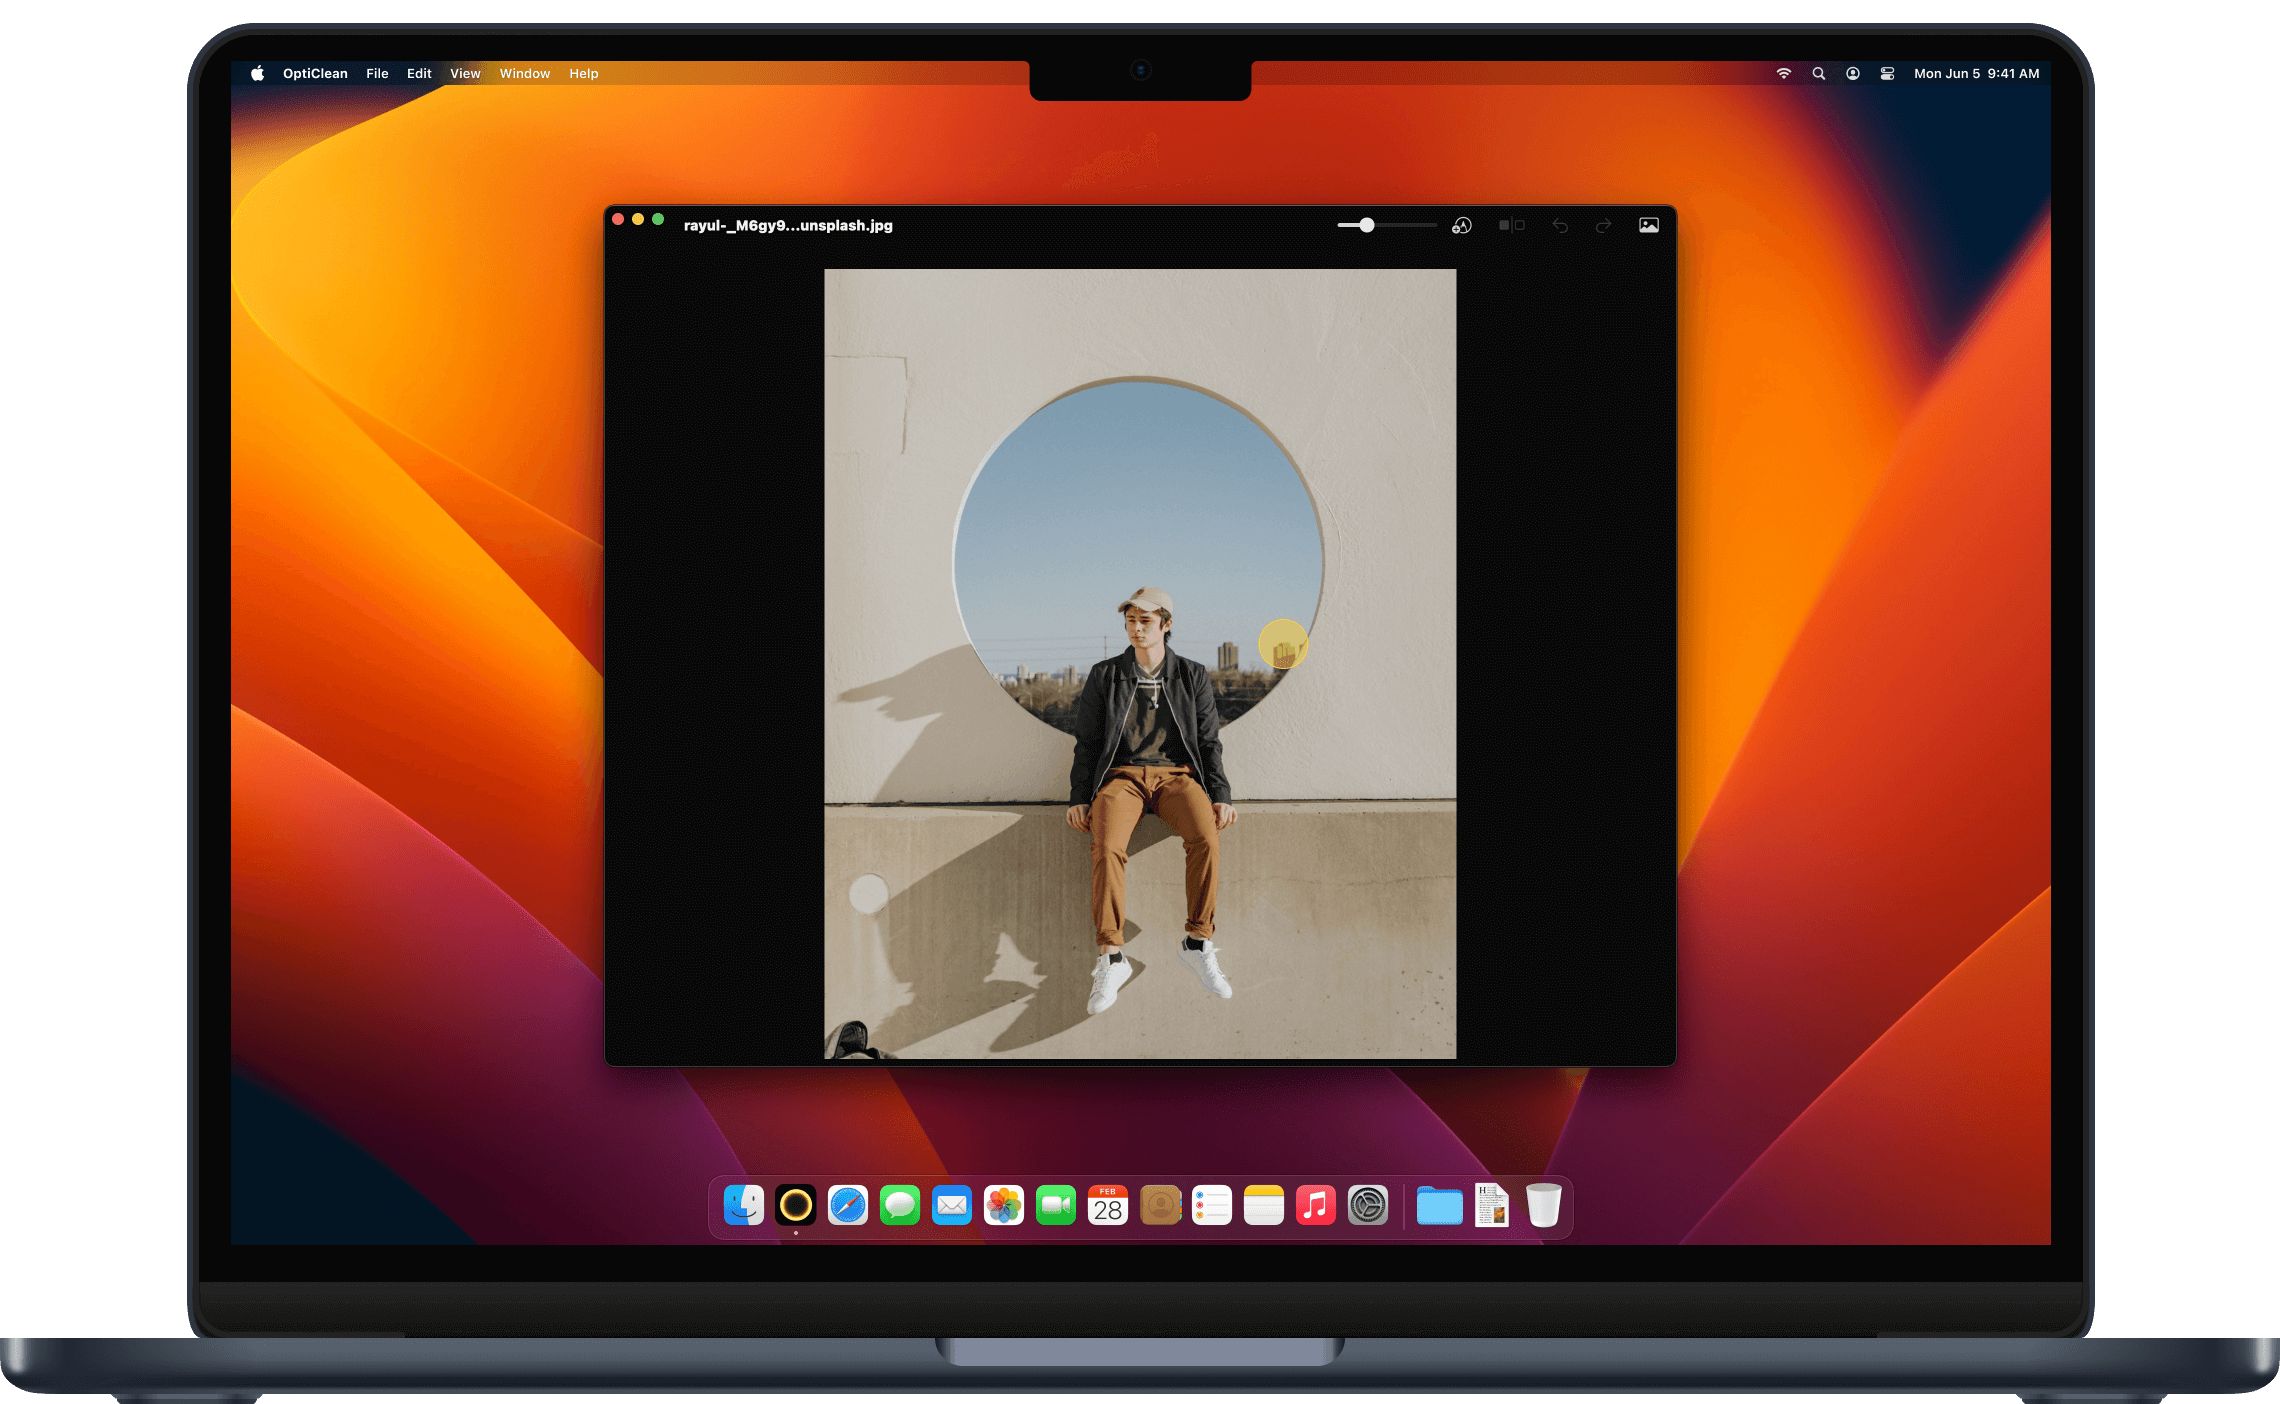
Task: Click the OptiClean icon in the Dock
Action: coord(796,1206)
